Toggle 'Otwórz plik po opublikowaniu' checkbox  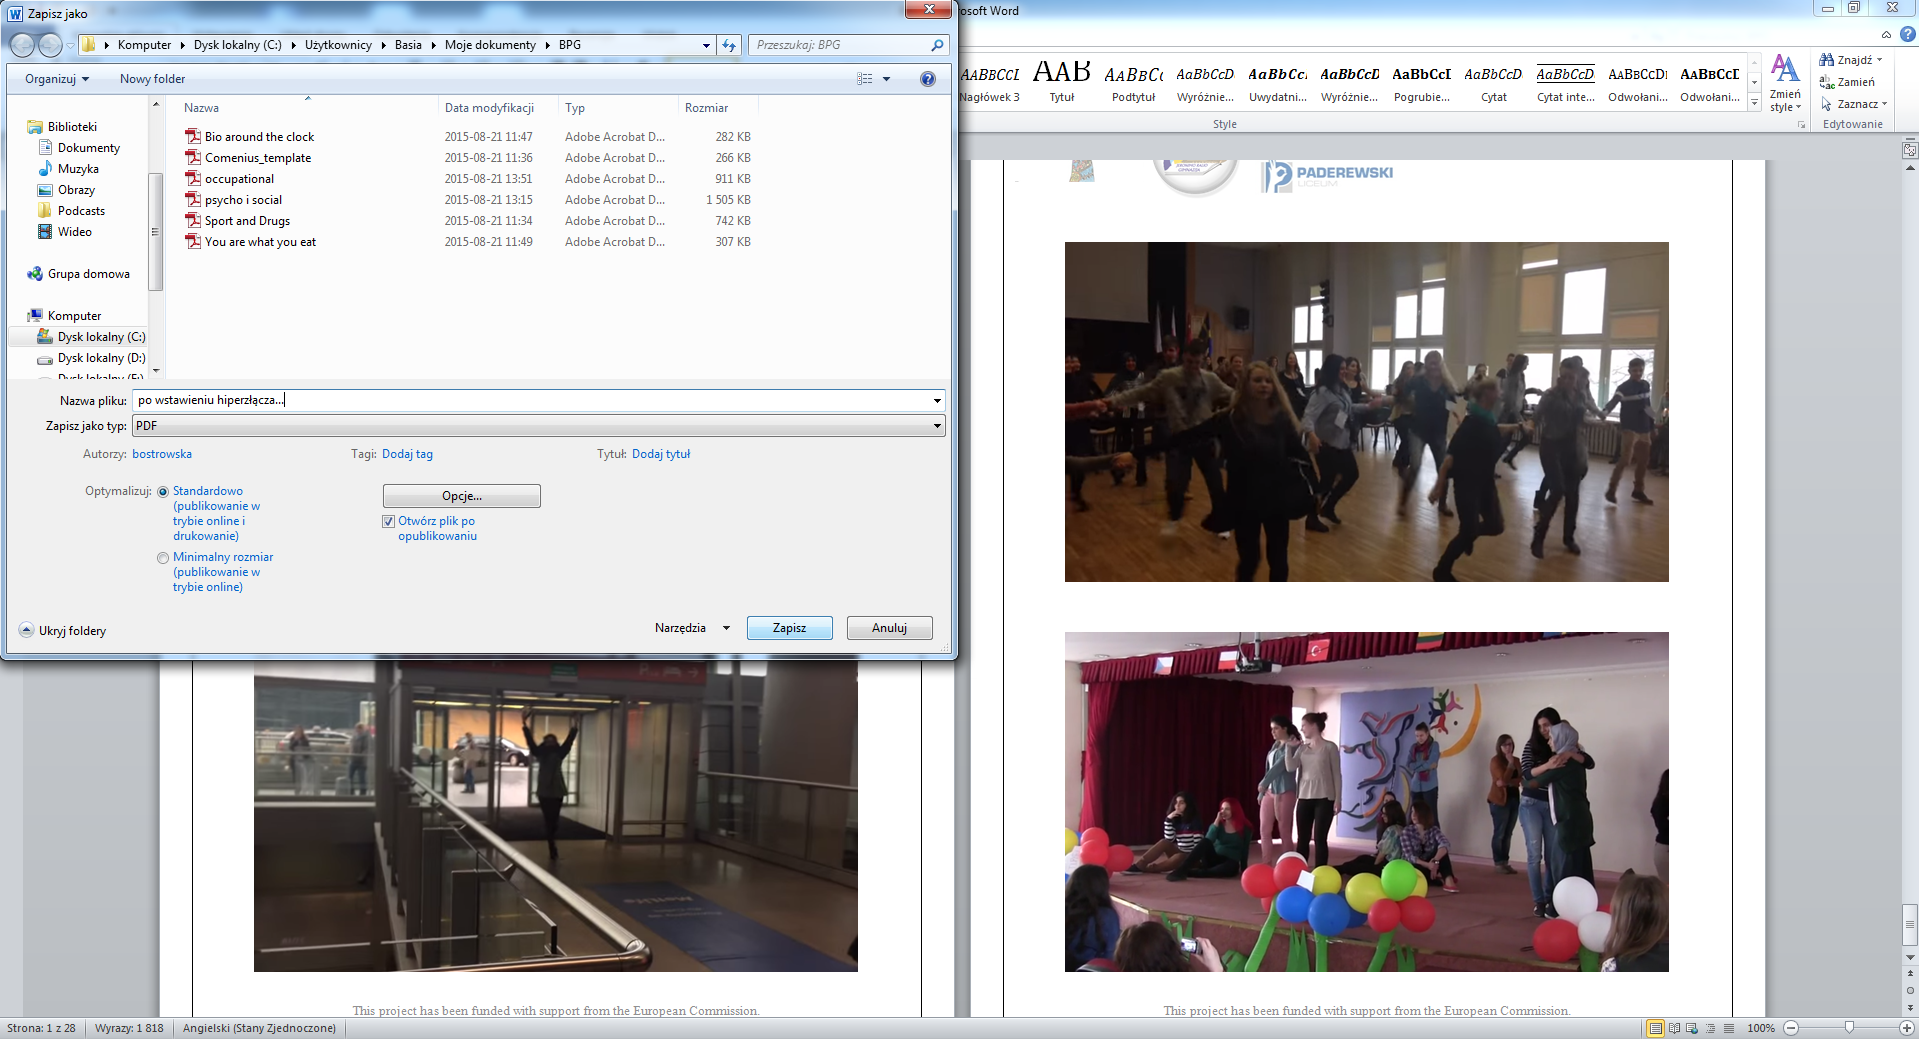click(388, 521)
